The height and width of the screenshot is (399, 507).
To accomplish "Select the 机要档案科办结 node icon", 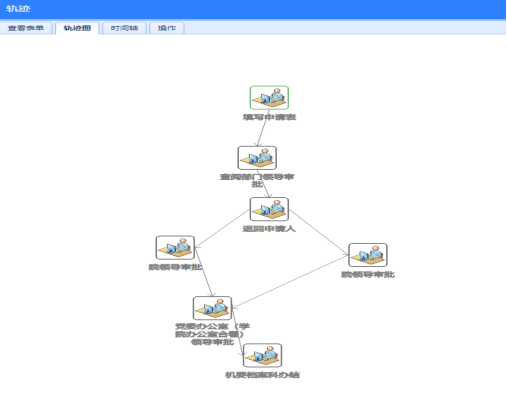I will coord(262,356).
